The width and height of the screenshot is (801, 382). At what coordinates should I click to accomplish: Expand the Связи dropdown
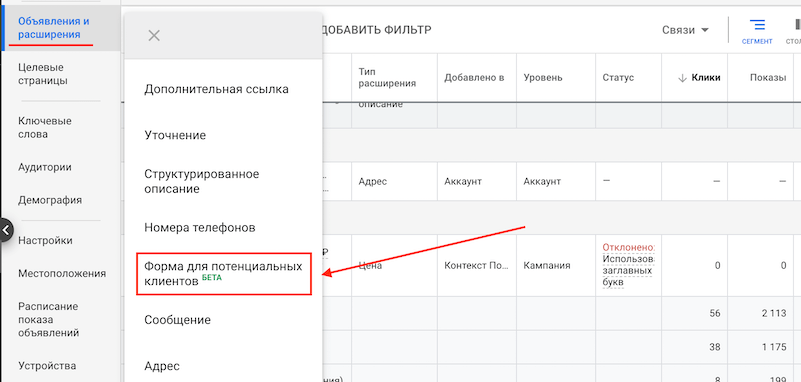tap(686, 30)
